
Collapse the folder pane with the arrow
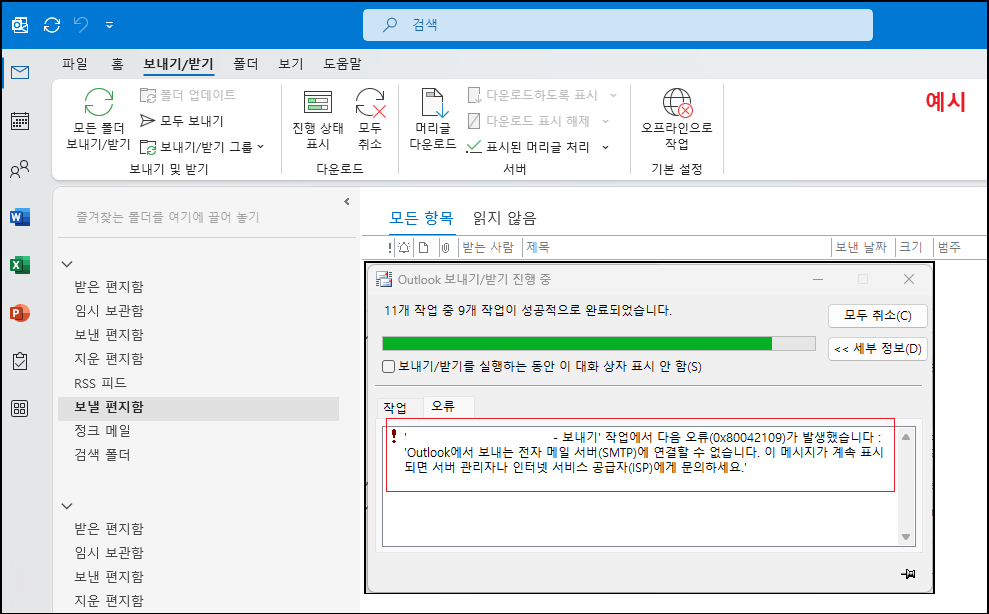coord(346,201)
